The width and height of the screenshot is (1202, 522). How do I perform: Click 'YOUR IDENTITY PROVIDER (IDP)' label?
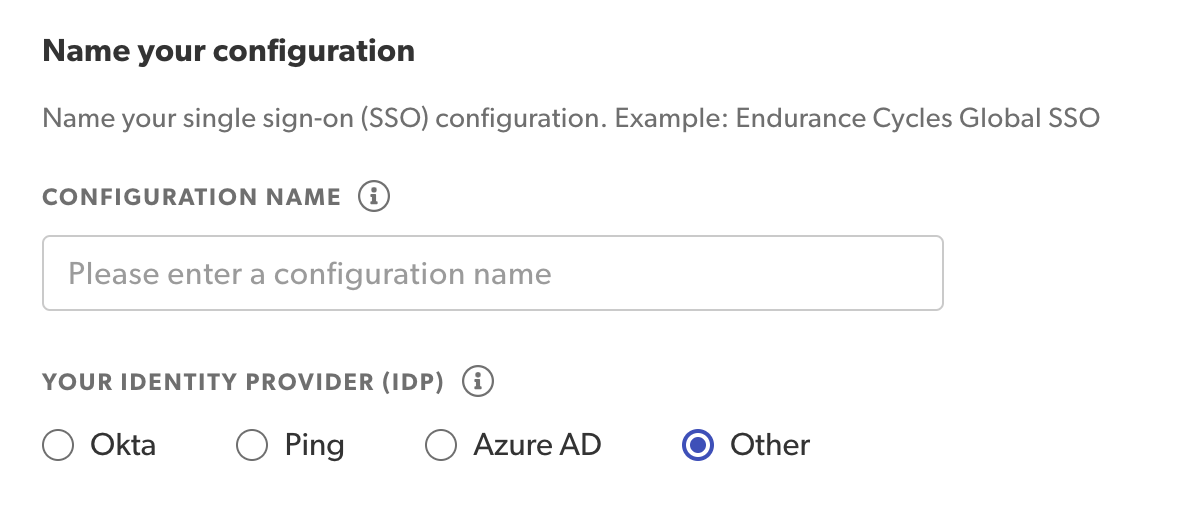[x=243, y=382]
